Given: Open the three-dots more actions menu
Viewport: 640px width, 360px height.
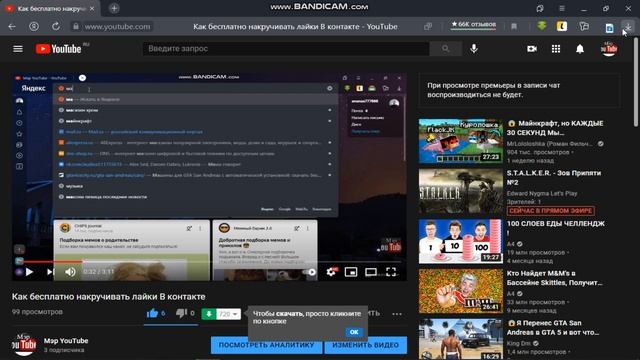Looking at the screenshot, I should click(397, 314).
